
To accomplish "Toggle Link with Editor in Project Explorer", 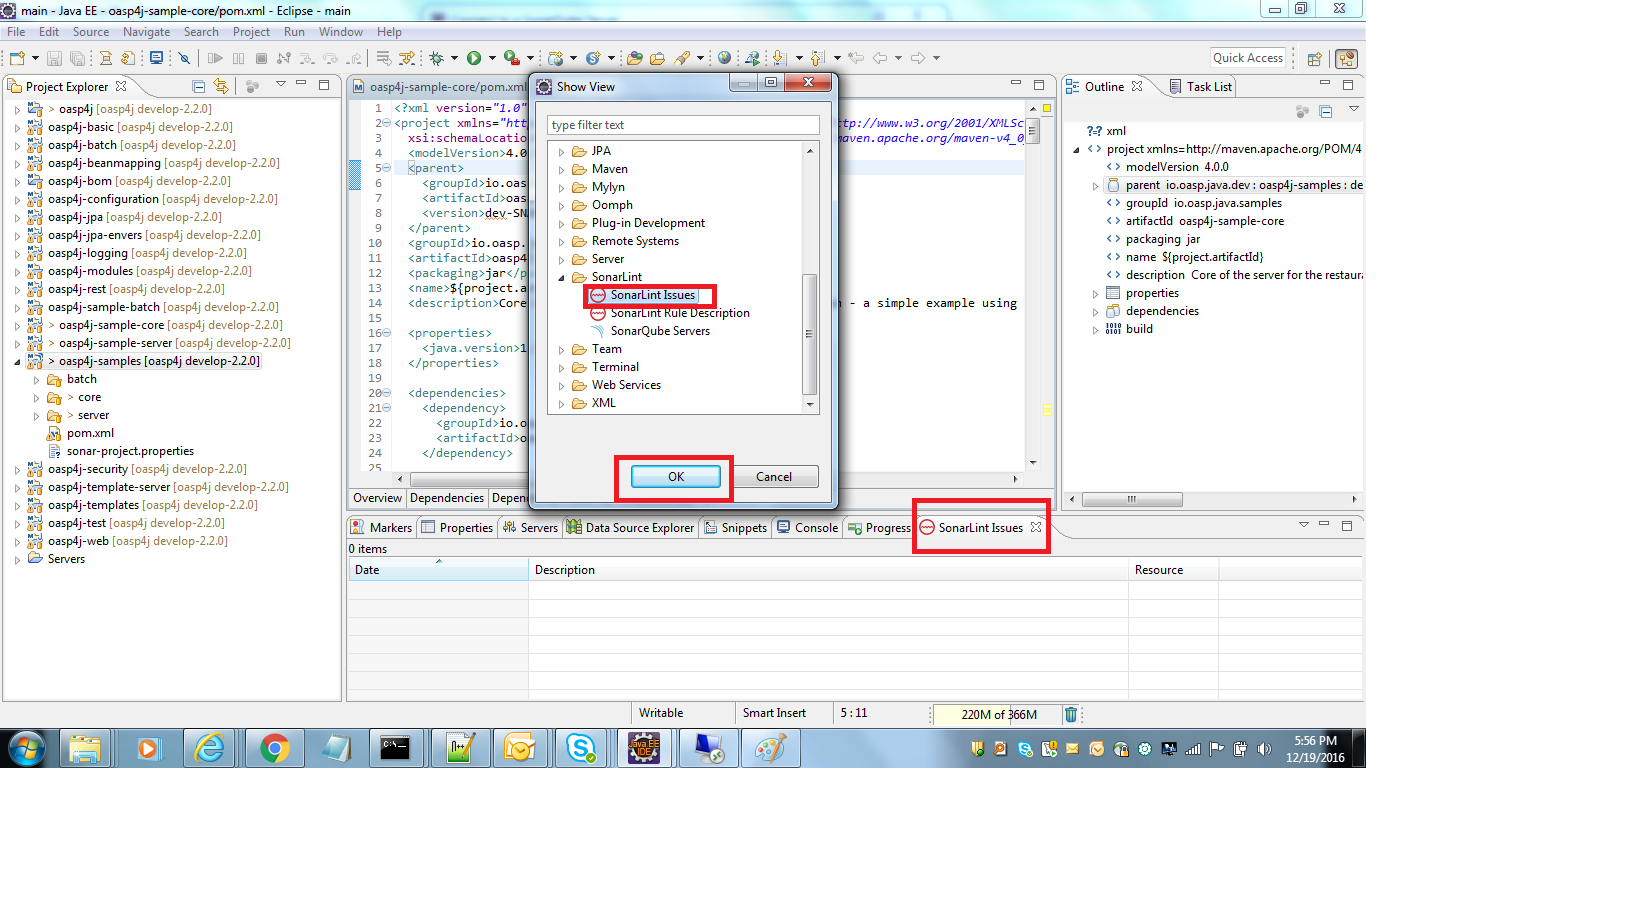I will point(221,86).
